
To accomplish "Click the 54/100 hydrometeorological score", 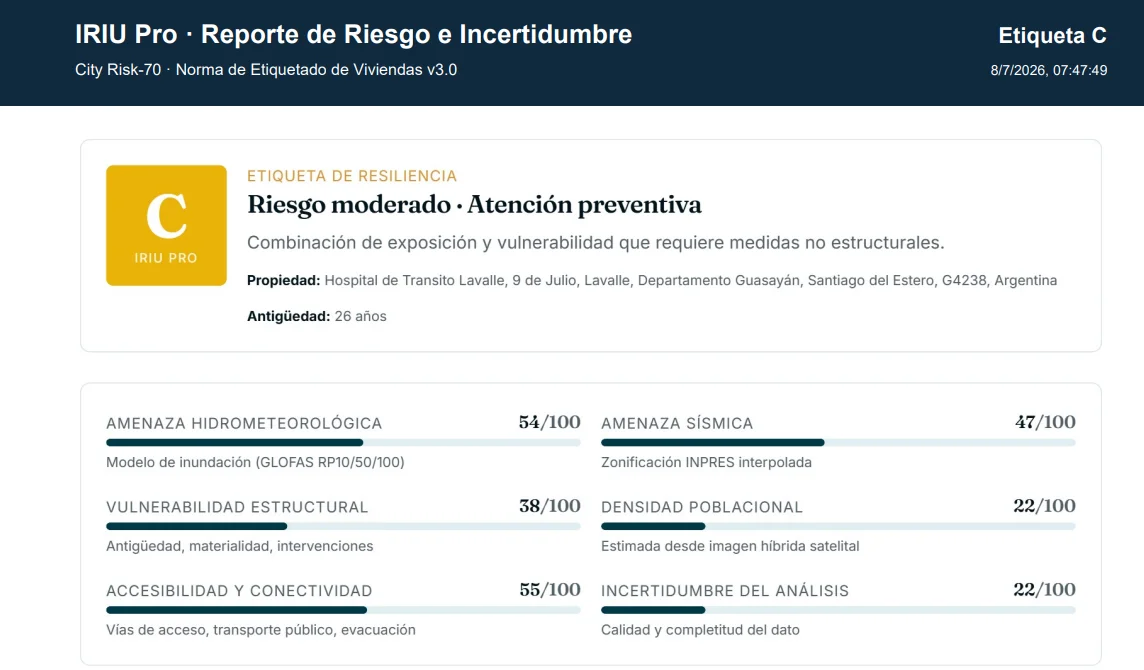I will click(549, 422).
